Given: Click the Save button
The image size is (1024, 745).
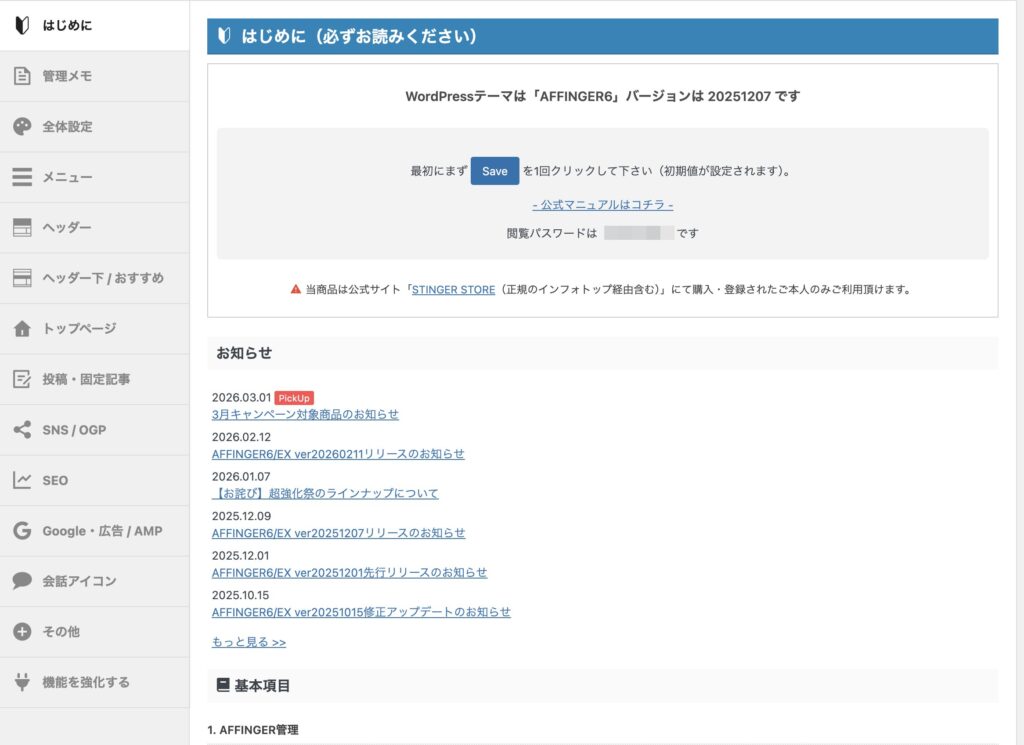Looking at the screenshot, I should click(495, 171).
